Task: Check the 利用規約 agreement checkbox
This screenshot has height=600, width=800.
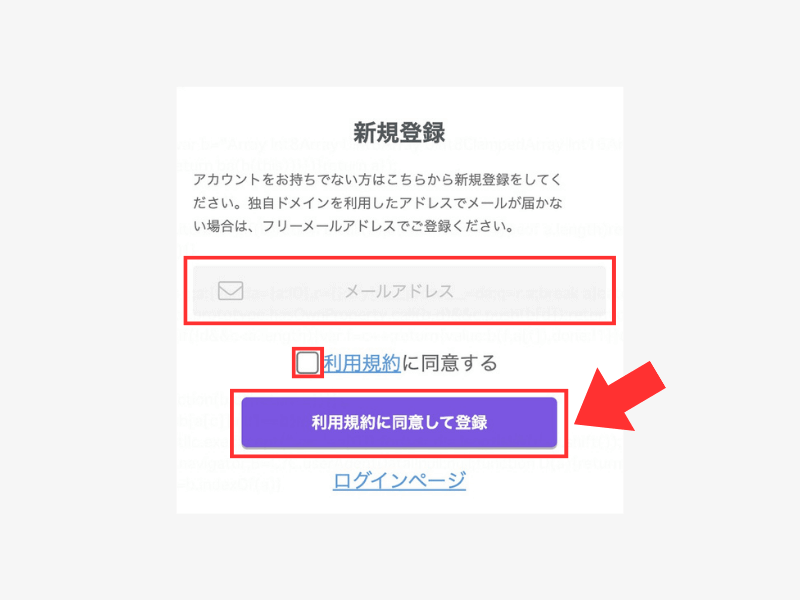Action: pos(308,363)
